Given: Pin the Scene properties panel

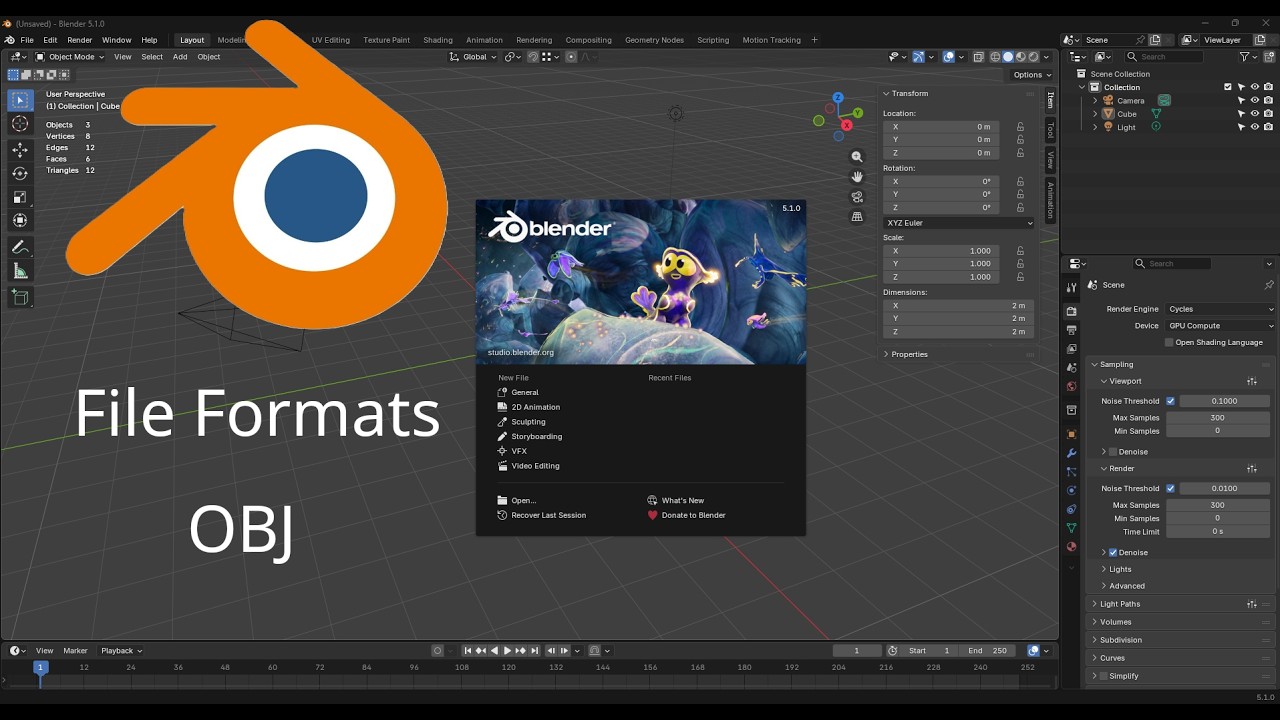Looking at the screenshot, I should pyautogui.click(x=1269, y=285).
